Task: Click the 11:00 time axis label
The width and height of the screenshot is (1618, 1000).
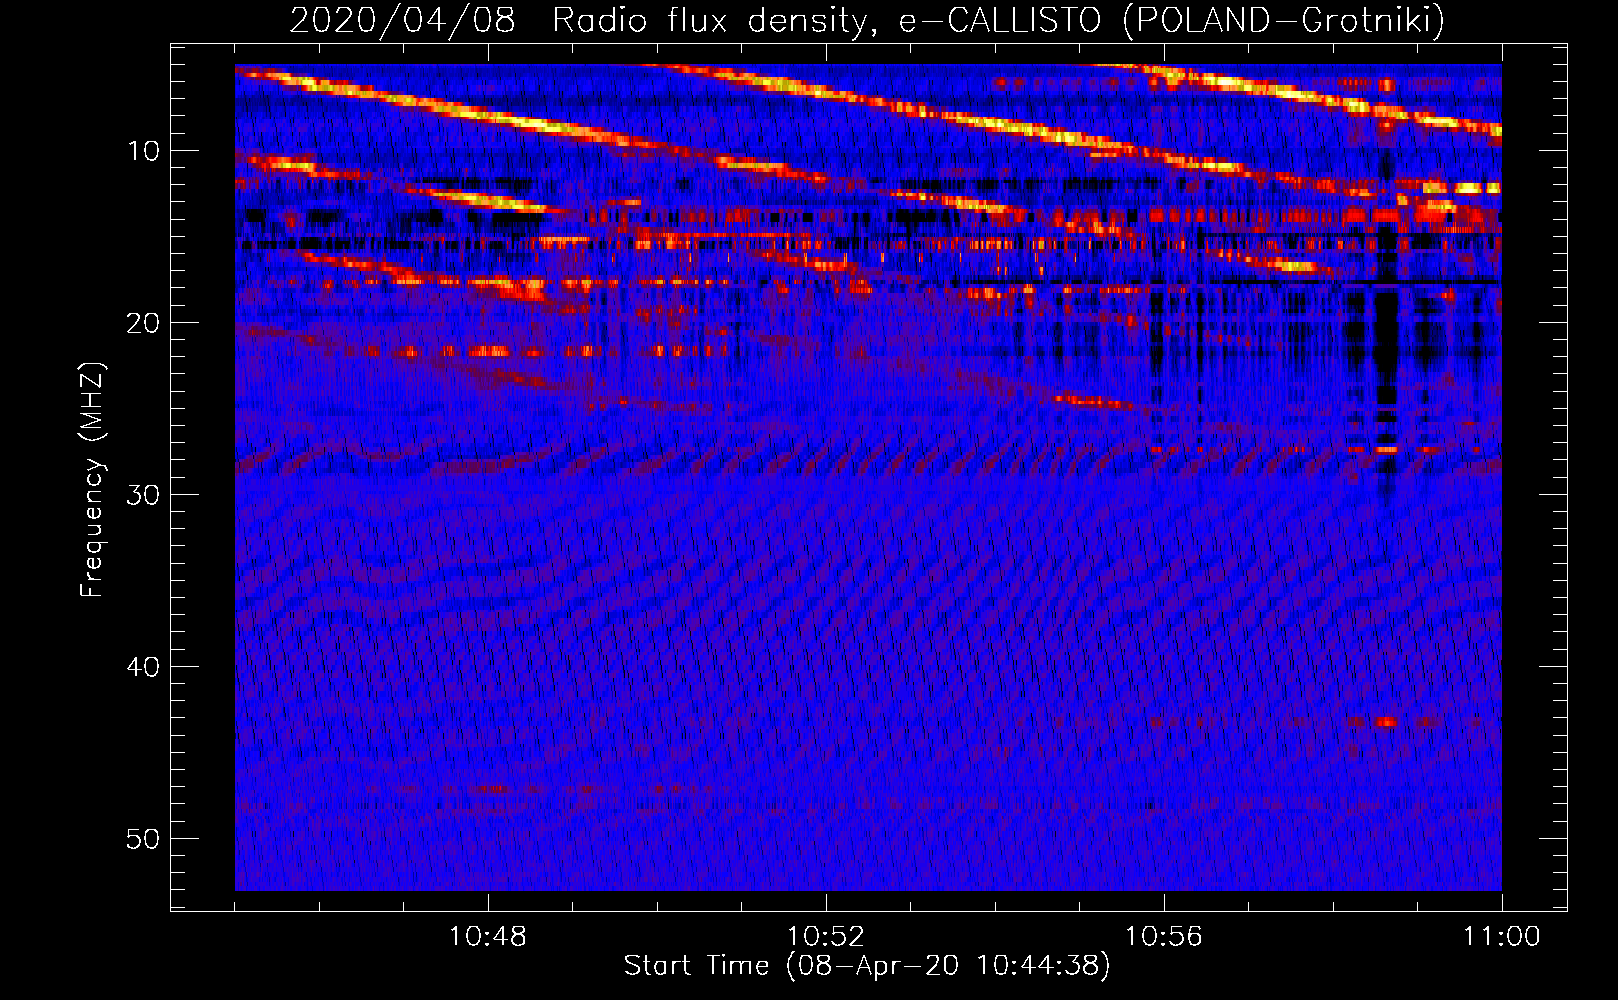Action: 1502,937
